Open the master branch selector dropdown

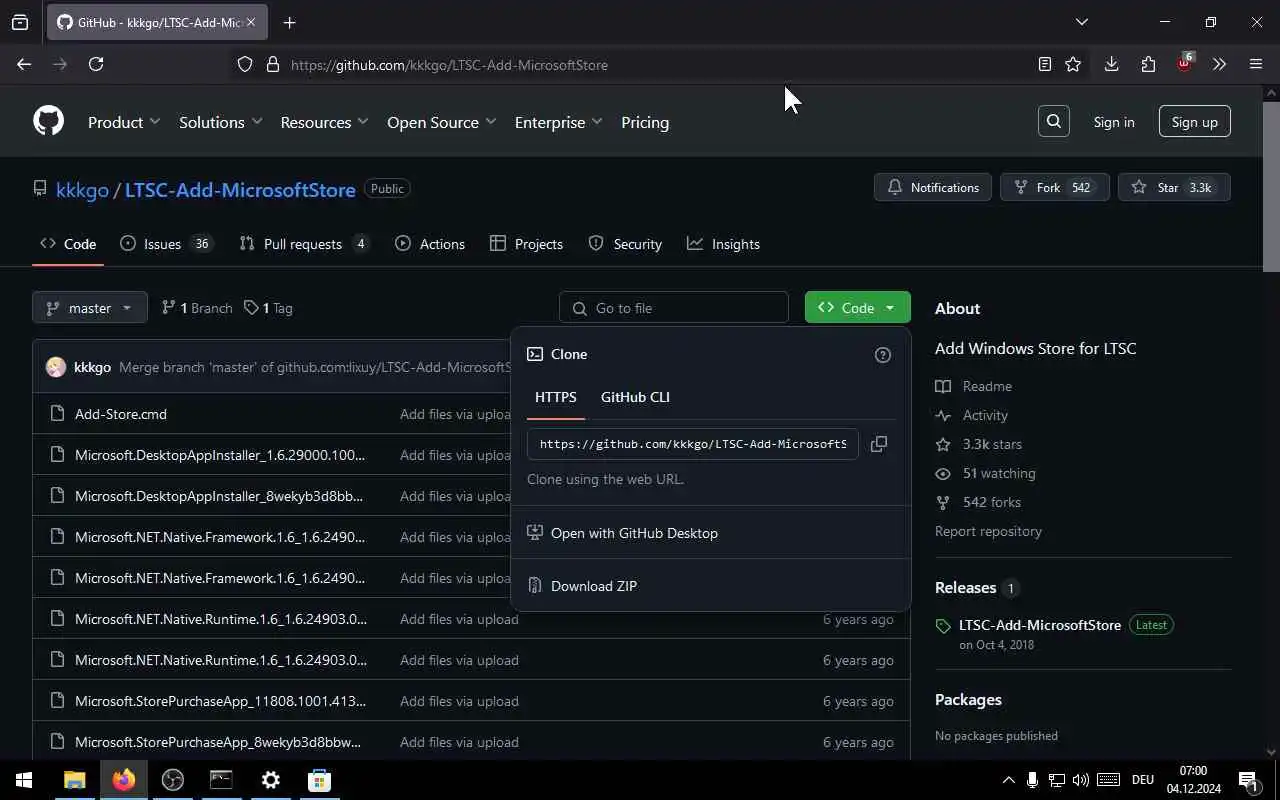pos(90,308)
